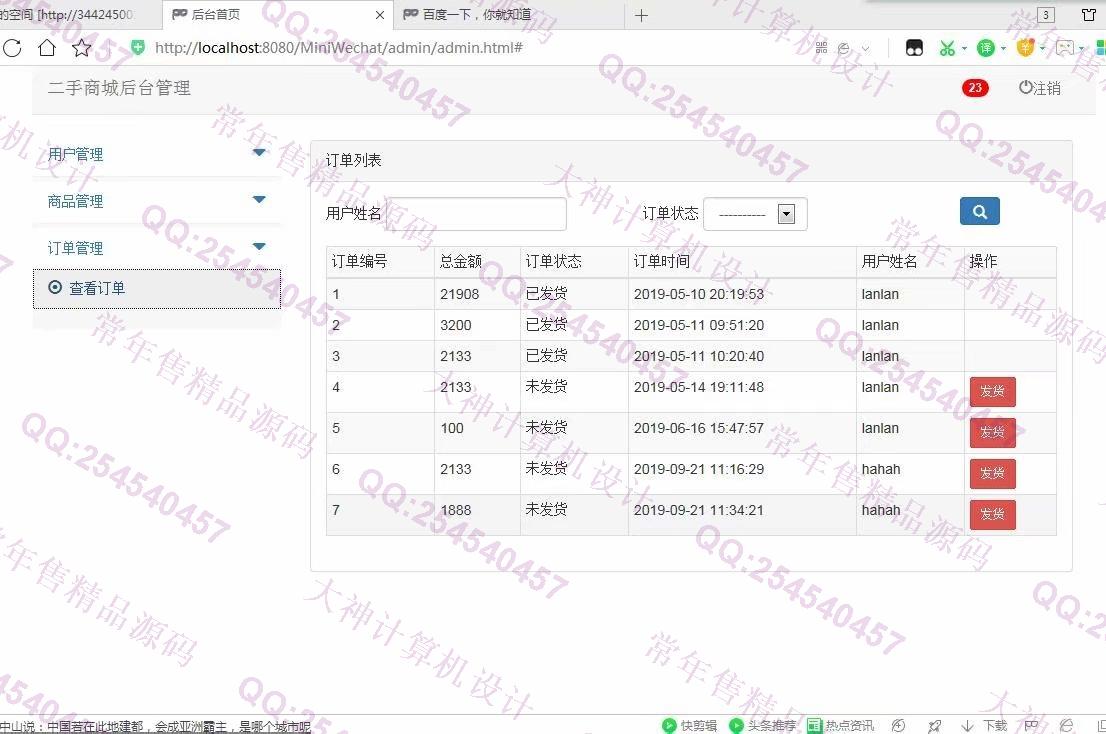Expand the 用户管理 menu
Screen dimensions: 1106x734
pos(157,154)
